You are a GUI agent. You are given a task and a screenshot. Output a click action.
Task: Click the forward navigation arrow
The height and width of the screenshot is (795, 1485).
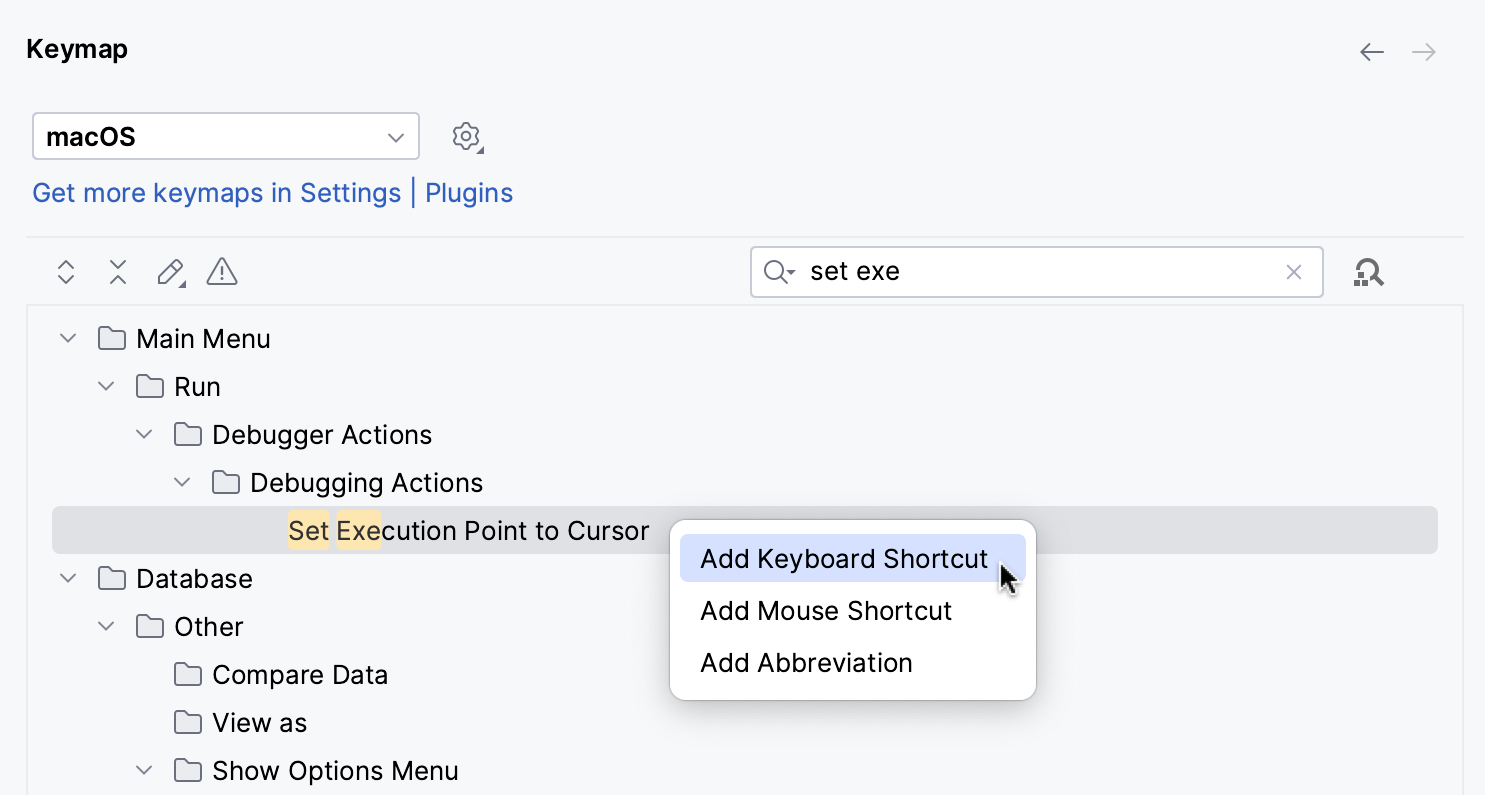click(x=1424, y=51)
